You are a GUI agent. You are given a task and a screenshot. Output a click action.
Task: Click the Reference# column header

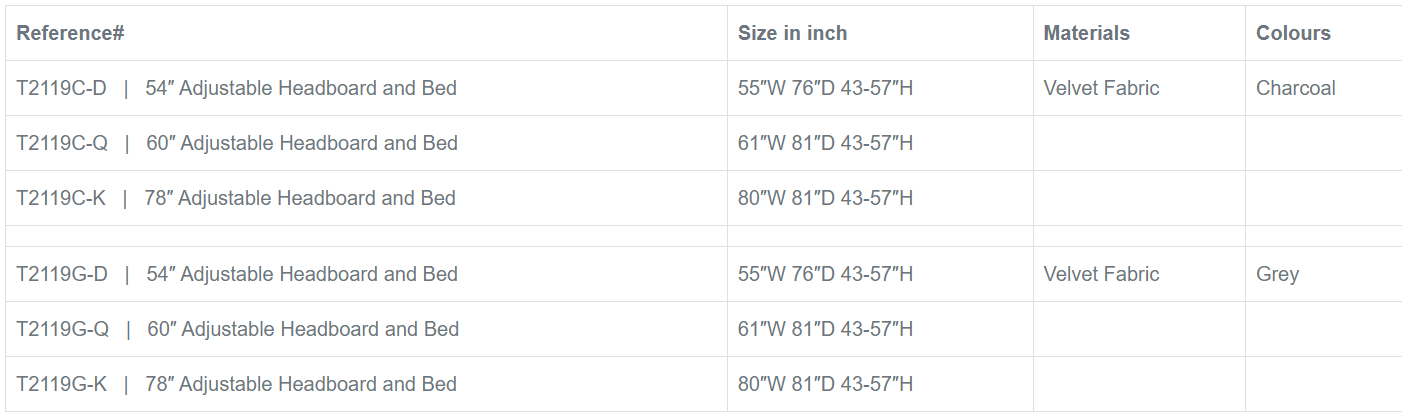(70, 33)
